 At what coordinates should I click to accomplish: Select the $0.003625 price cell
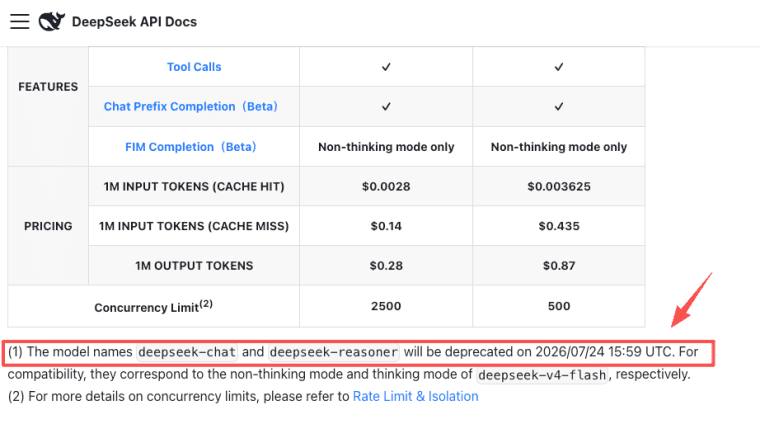pyautogui.click(x=559, y=187)
